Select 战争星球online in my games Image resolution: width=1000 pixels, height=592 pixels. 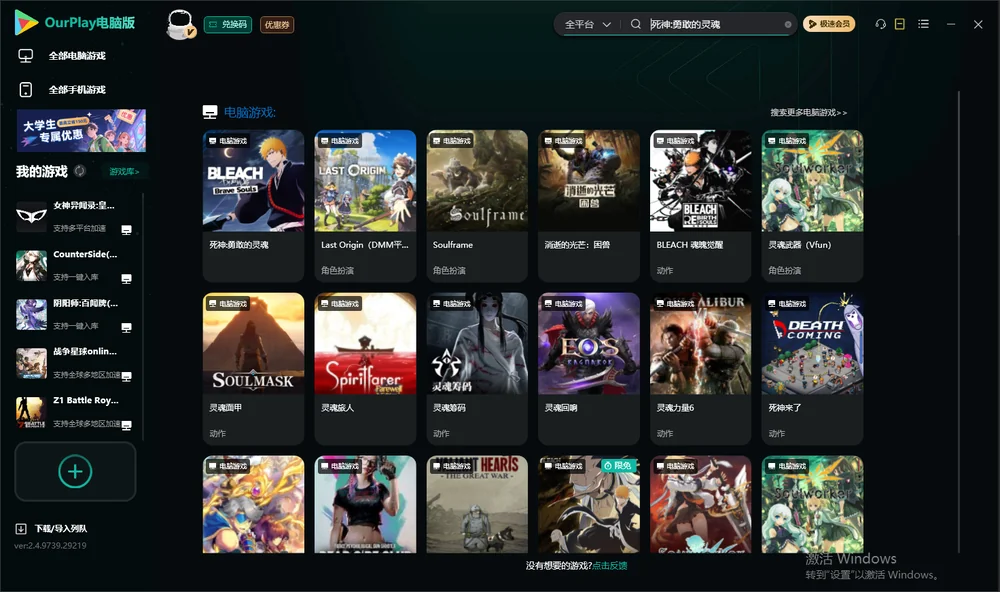(x=75, y=364)
